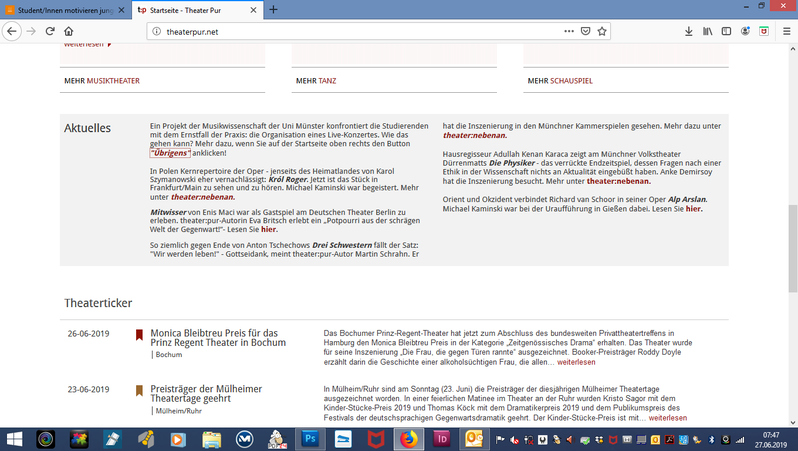This screenshot has height=451, width=798.
Task: Open the Library bookshelf icon
Action: (x=707, y=31)
